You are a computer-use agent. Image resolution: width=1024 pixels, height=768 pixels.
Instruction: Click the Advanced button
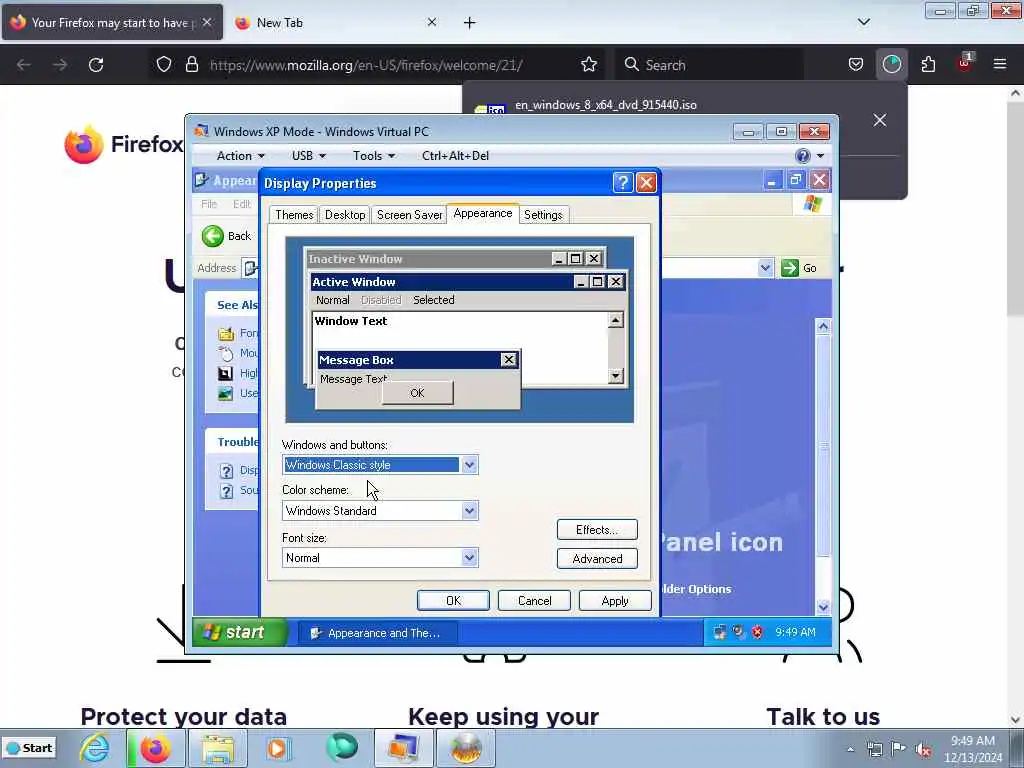tap(597, 558)
